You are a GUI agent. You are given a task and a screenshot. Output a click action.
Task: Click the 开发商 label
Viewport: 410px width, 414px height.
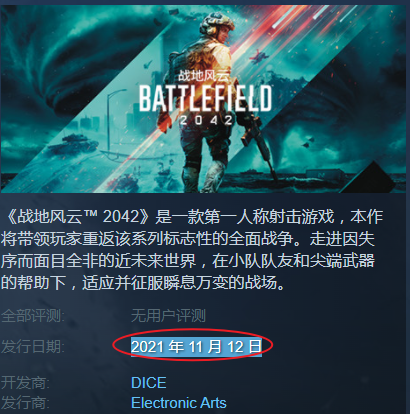point(25,382)
